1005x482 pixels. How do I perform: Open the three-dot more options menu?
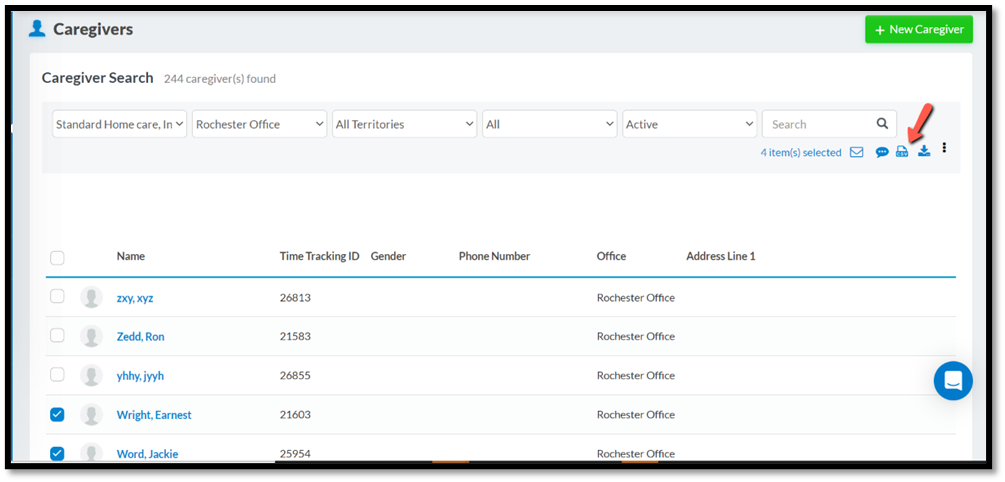[944, 148]
